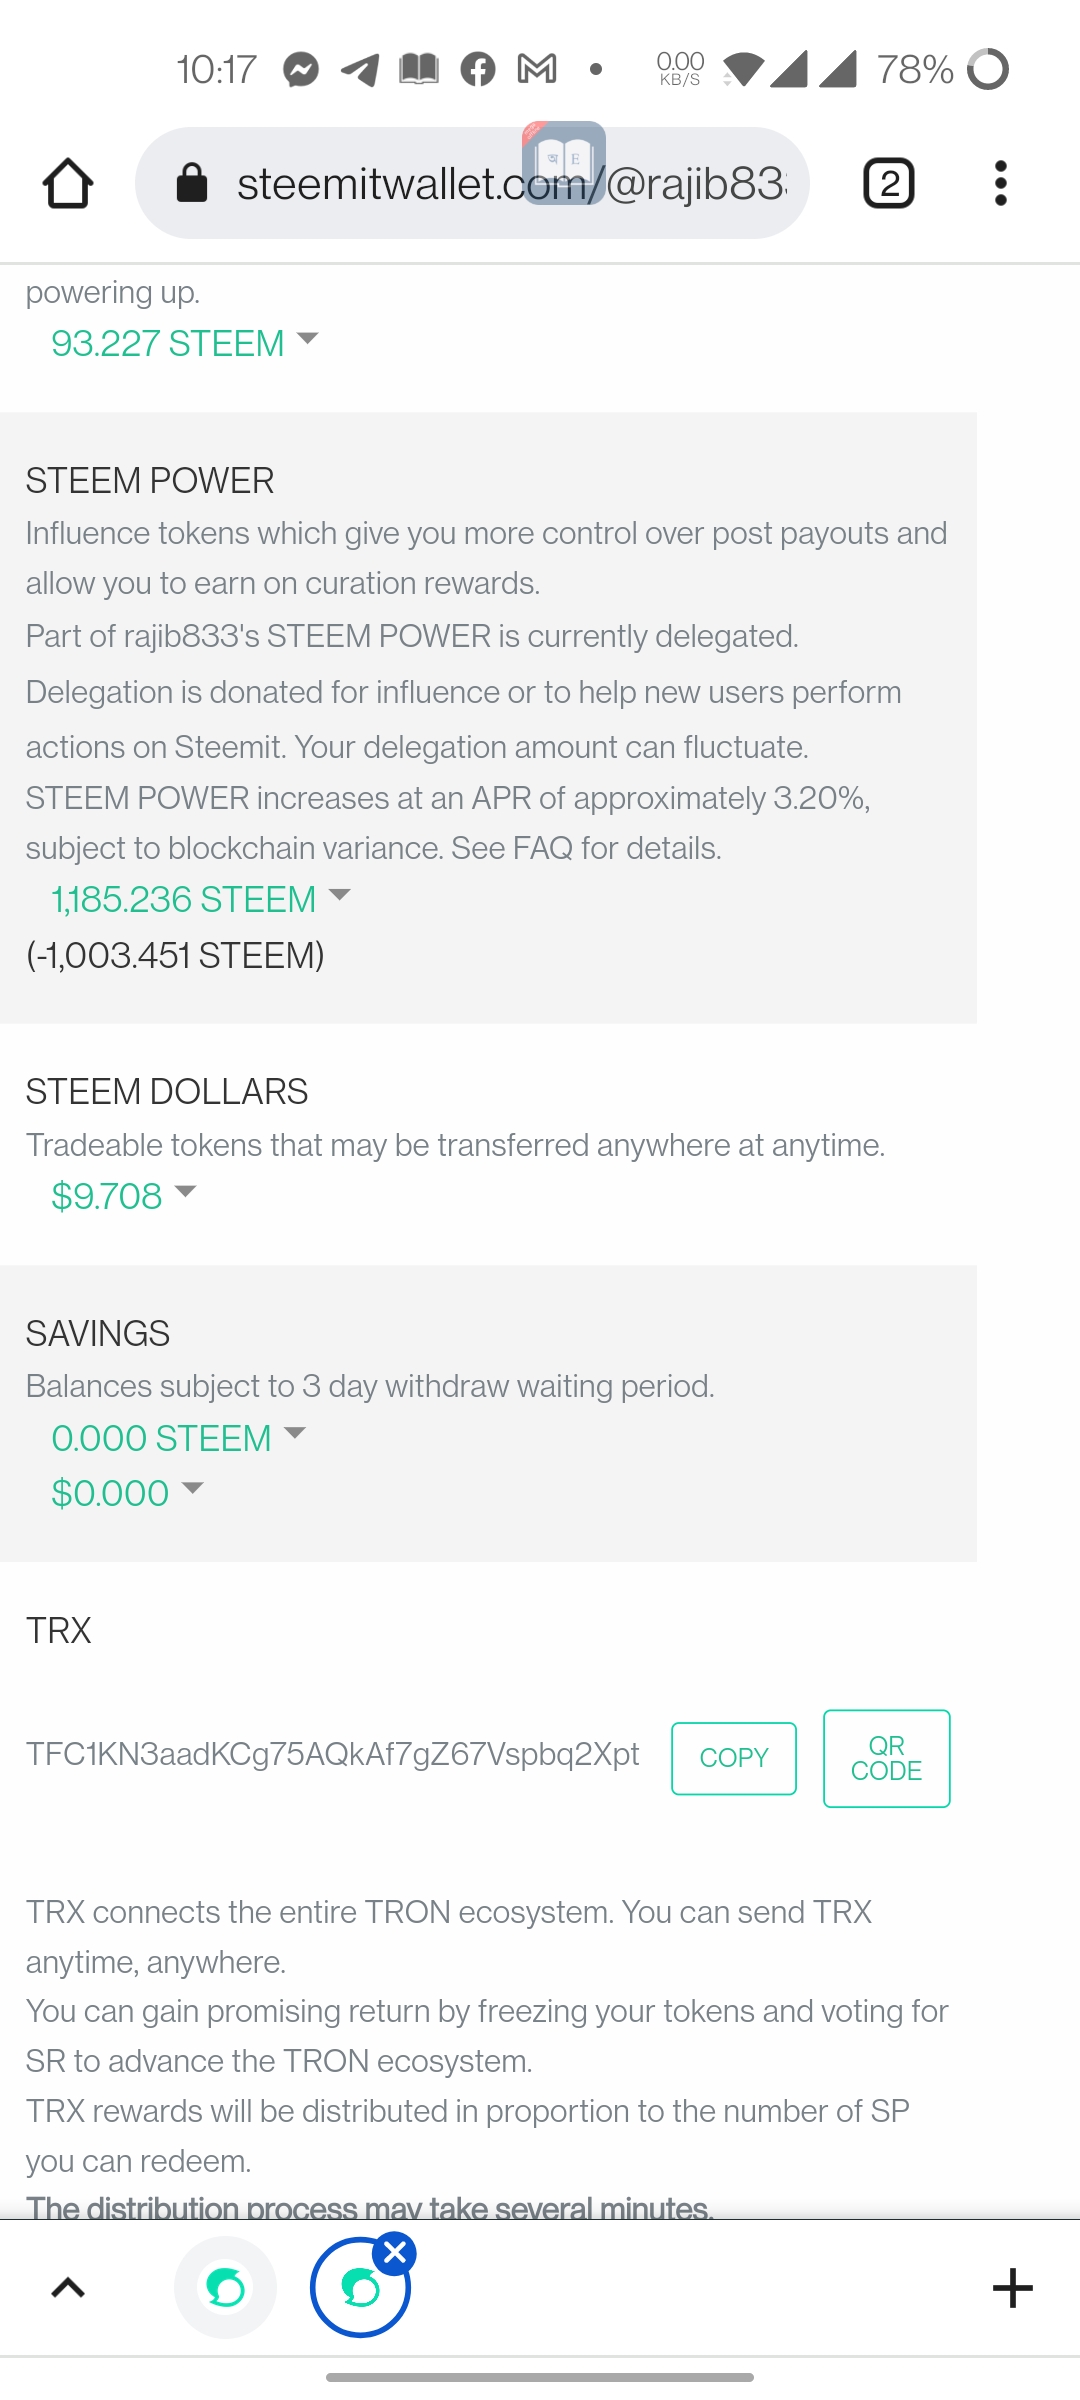The height and width of the screenshot is (2400, 1080).
Task: Open the tab switcher showing 2 tabs
Action: point(888,183)
